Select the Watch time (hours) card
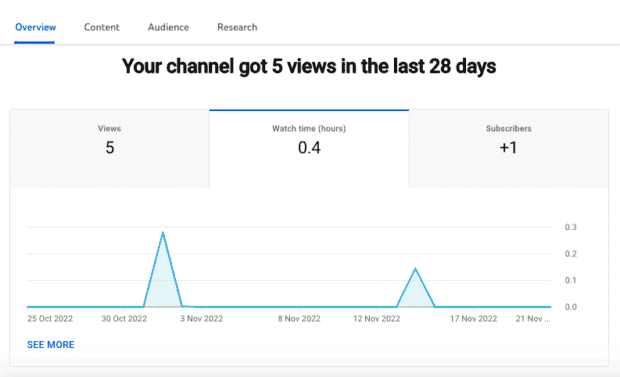 click(309, 148)
